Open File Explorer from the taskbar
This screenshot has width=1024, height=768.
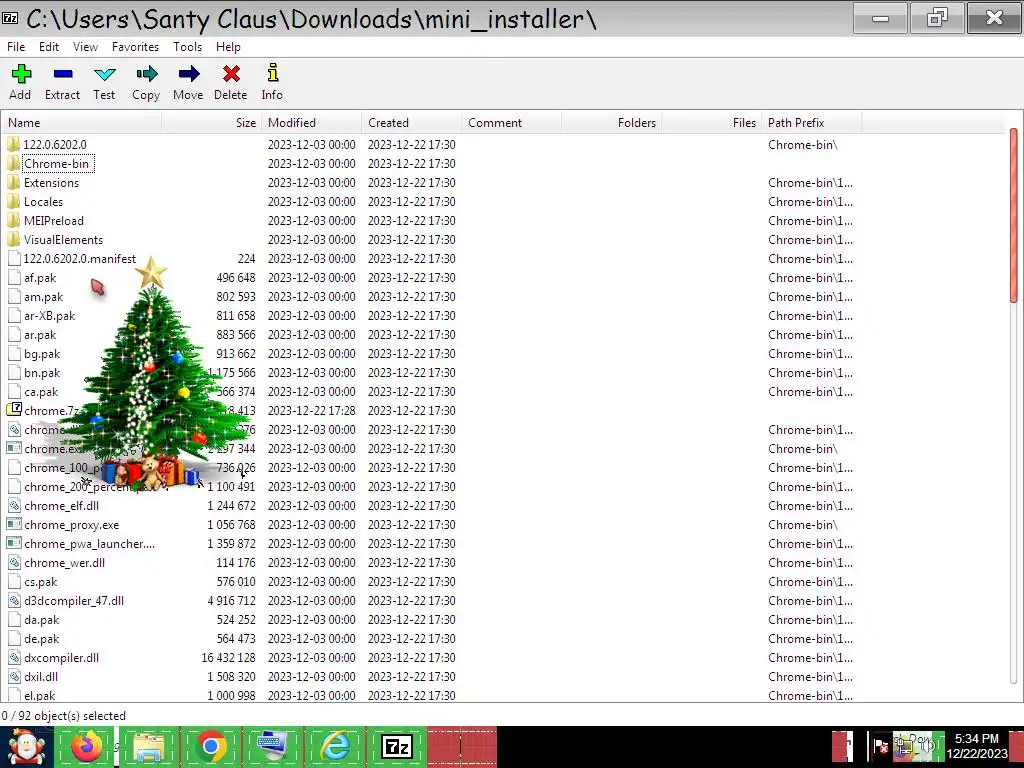tap(148, 747)
